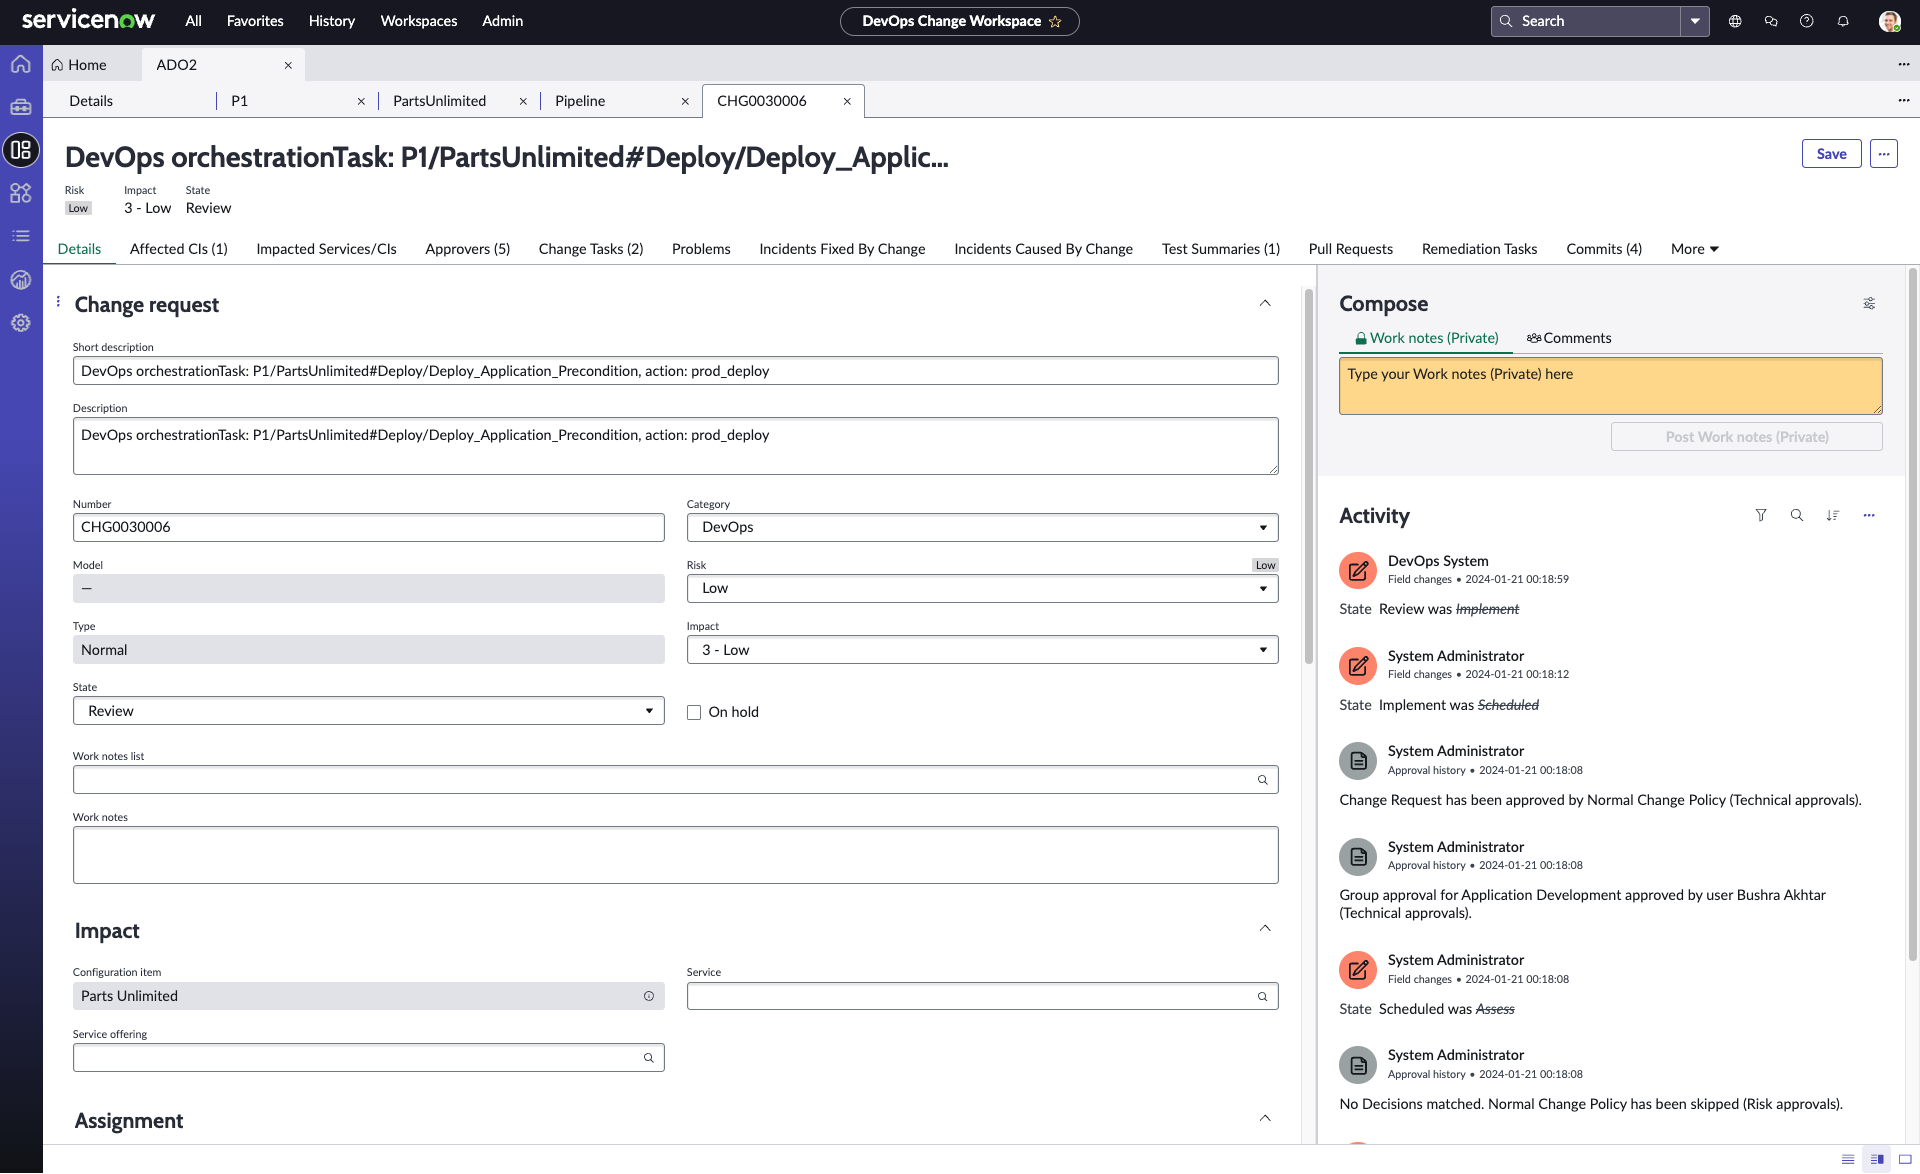Toggle the On hold checkbox
This screenshot has height=1174, width=1920.
[x=694, y=712]
